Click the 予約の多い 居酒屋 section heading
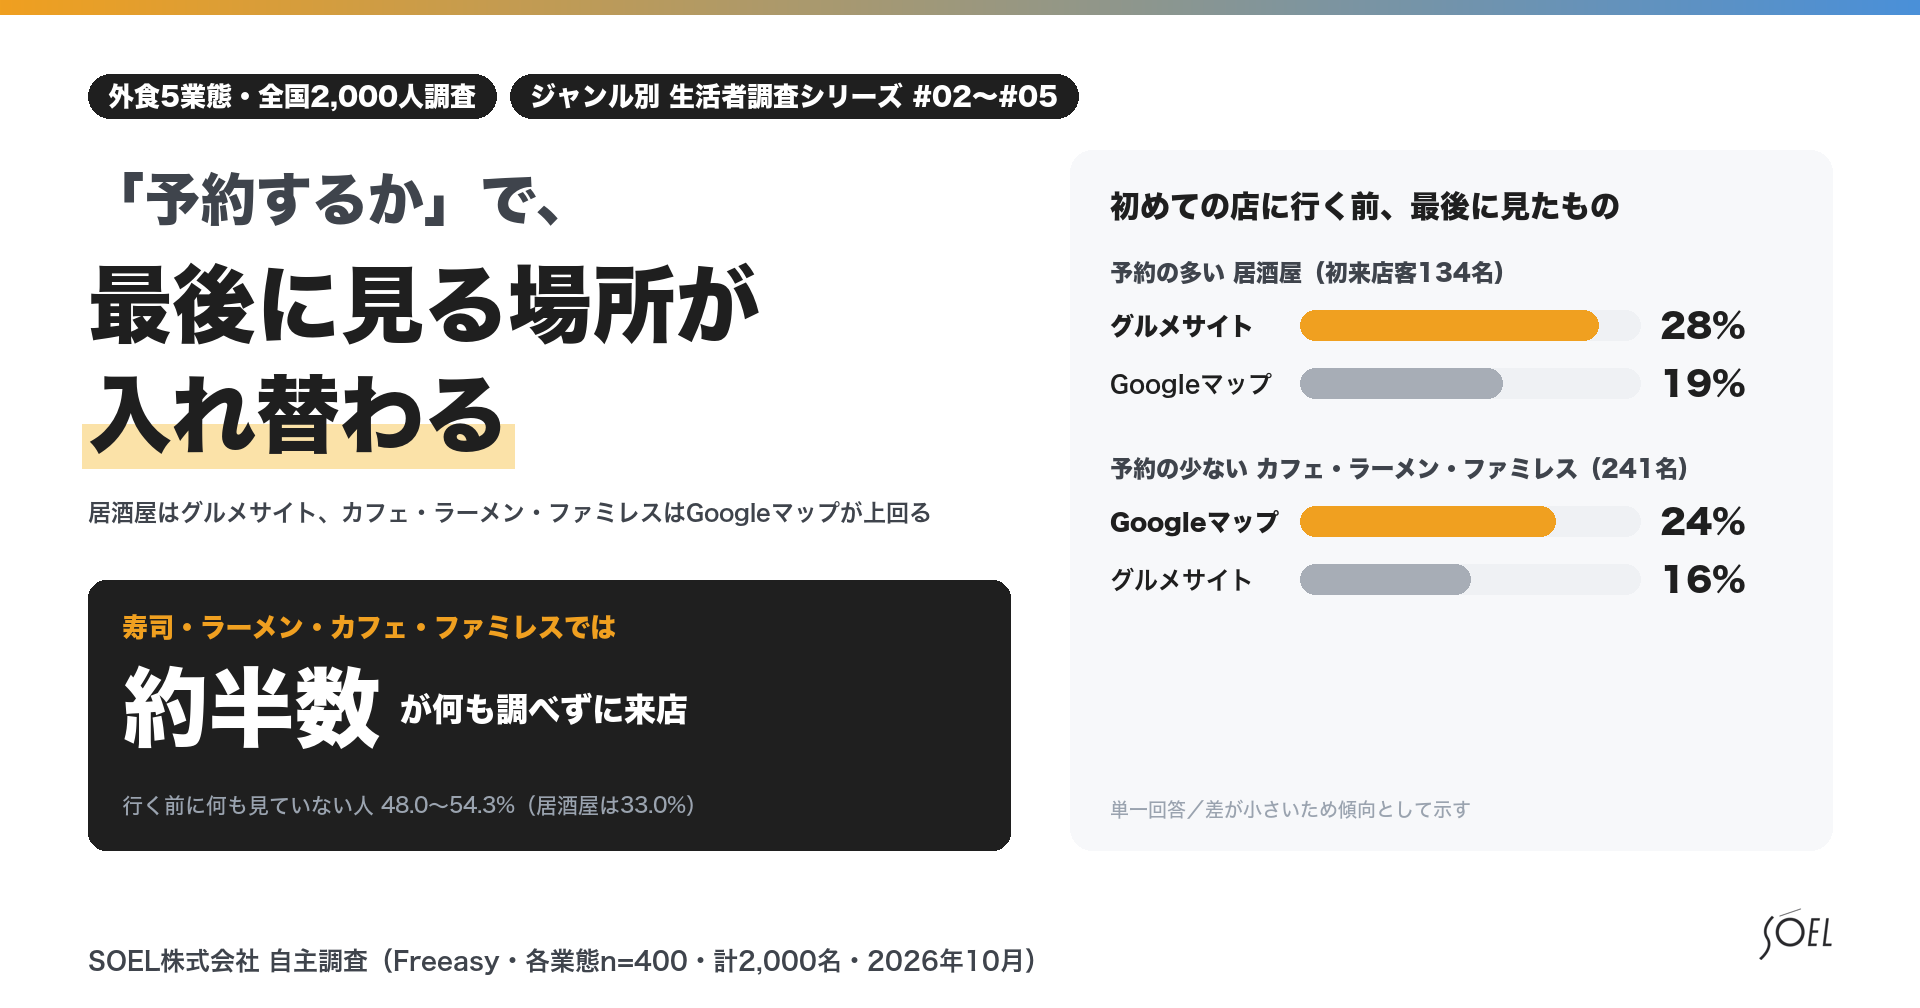 (1308, 273)
